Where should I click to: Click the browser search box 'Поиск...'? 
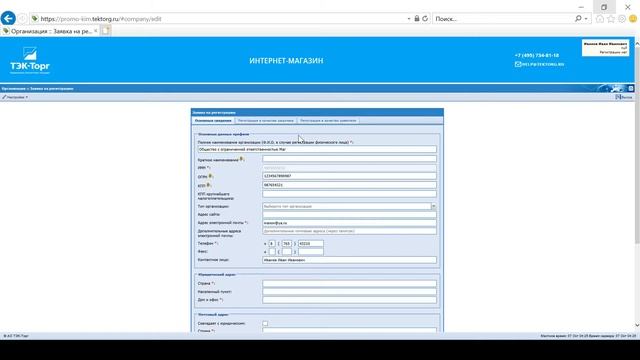(503, 19)
